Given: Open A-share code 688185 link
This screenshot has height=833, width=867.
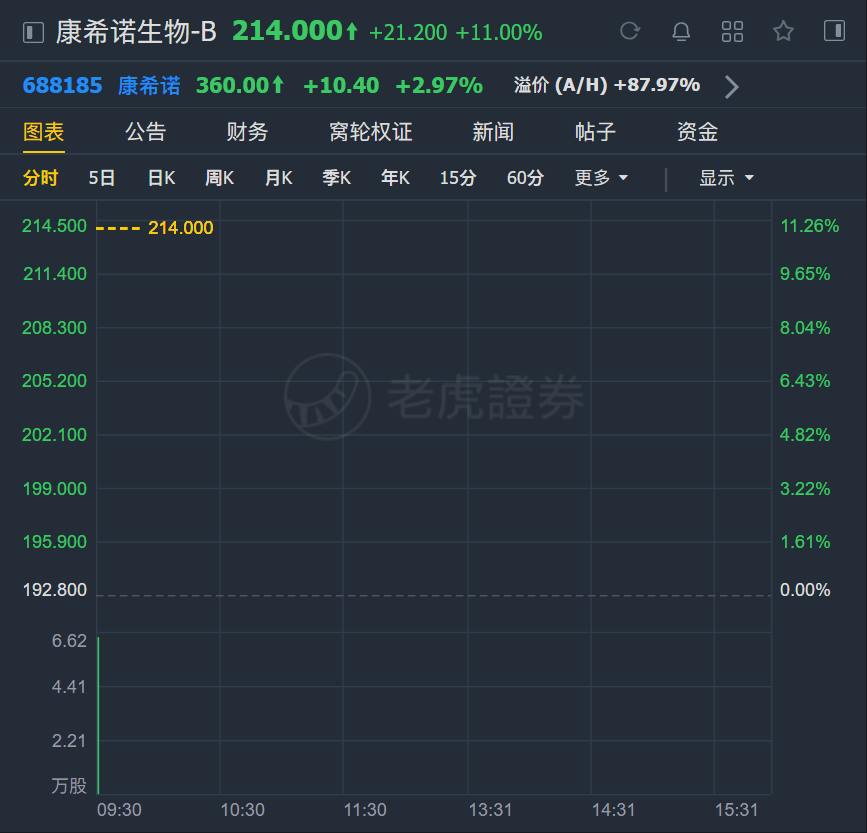Looking at the screenshot, I should click(62, 86).
